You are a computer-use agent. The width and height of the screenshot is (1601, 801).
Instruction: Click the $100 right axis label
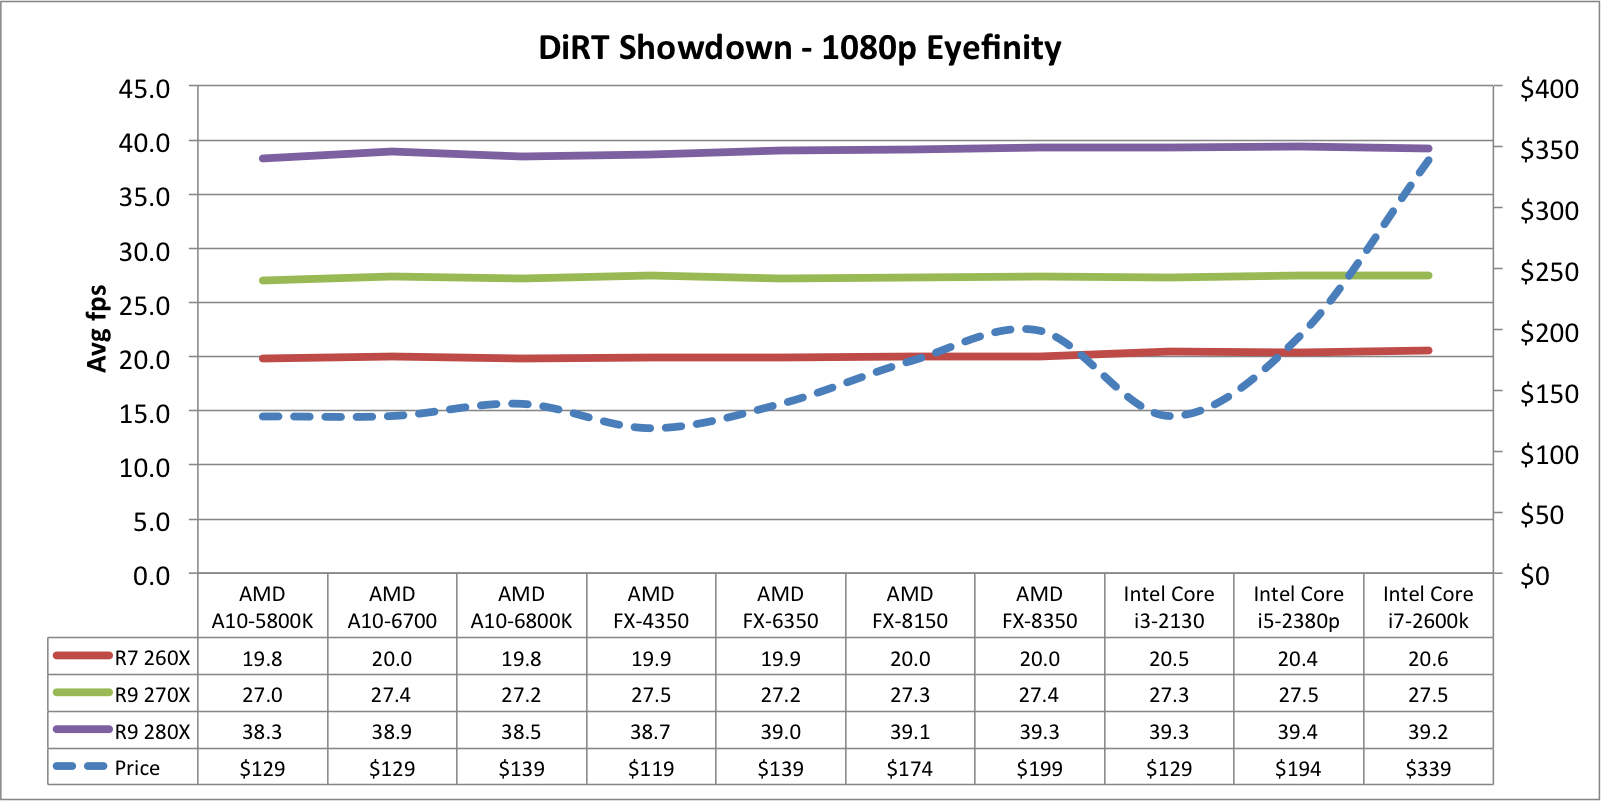(1549, 455)
